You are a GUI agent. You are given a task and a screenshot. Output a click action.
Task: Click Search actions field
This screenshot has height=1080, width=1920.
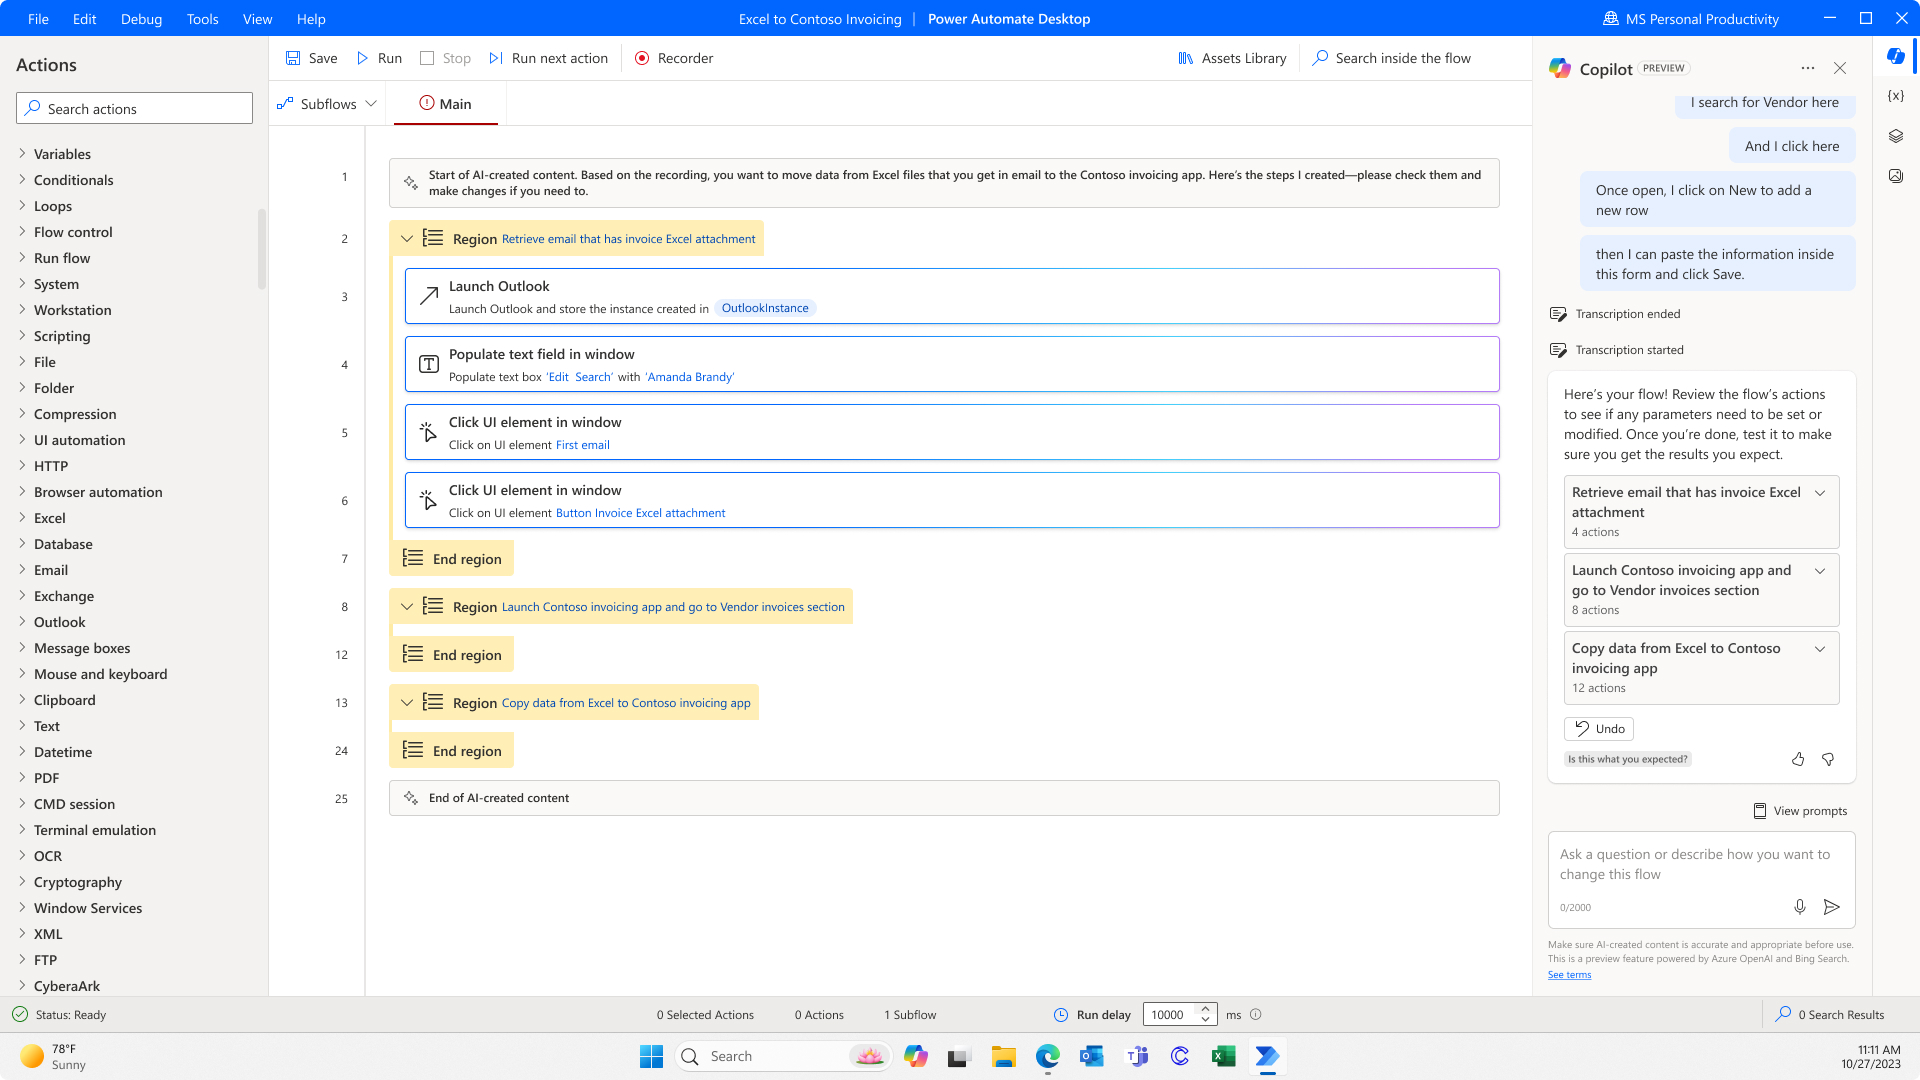pyautogui.click(x=134, y=109)
